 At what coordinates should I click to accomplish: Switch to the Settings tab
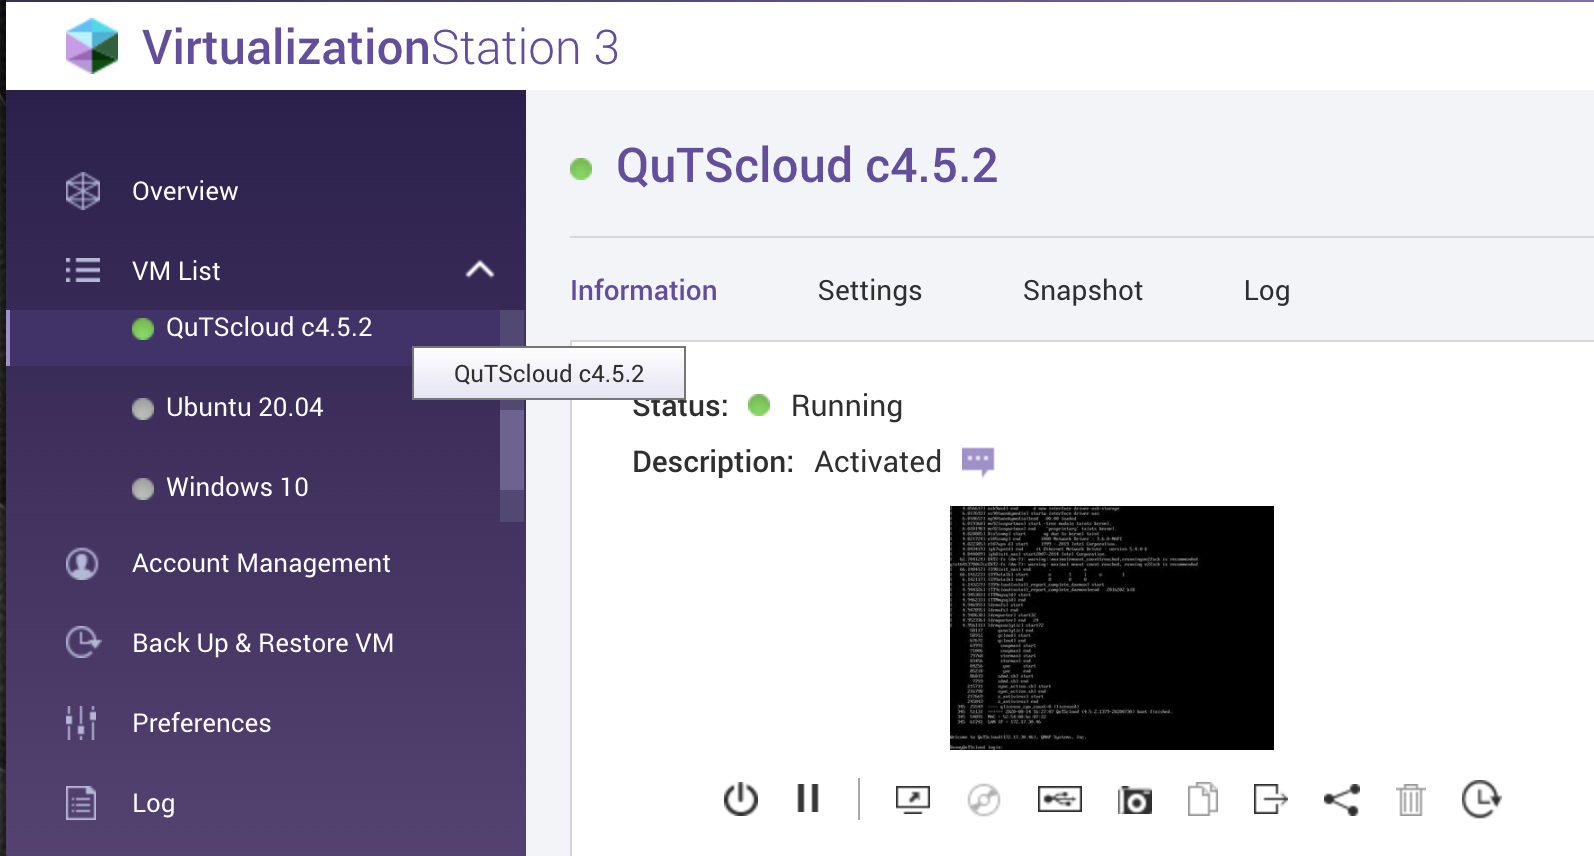pyautogui.click(x=869, y=291)
